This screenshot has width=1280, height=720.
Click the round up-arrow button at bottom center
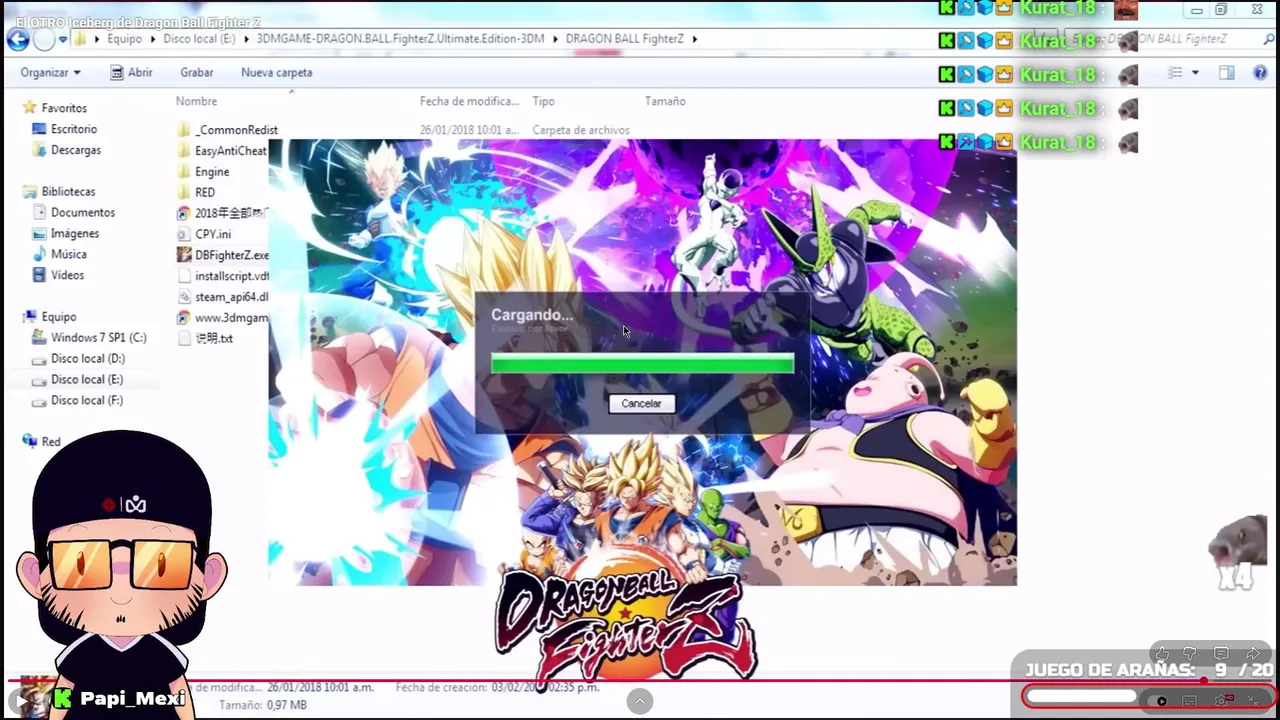pyautogui.click(x=640, y=701)
